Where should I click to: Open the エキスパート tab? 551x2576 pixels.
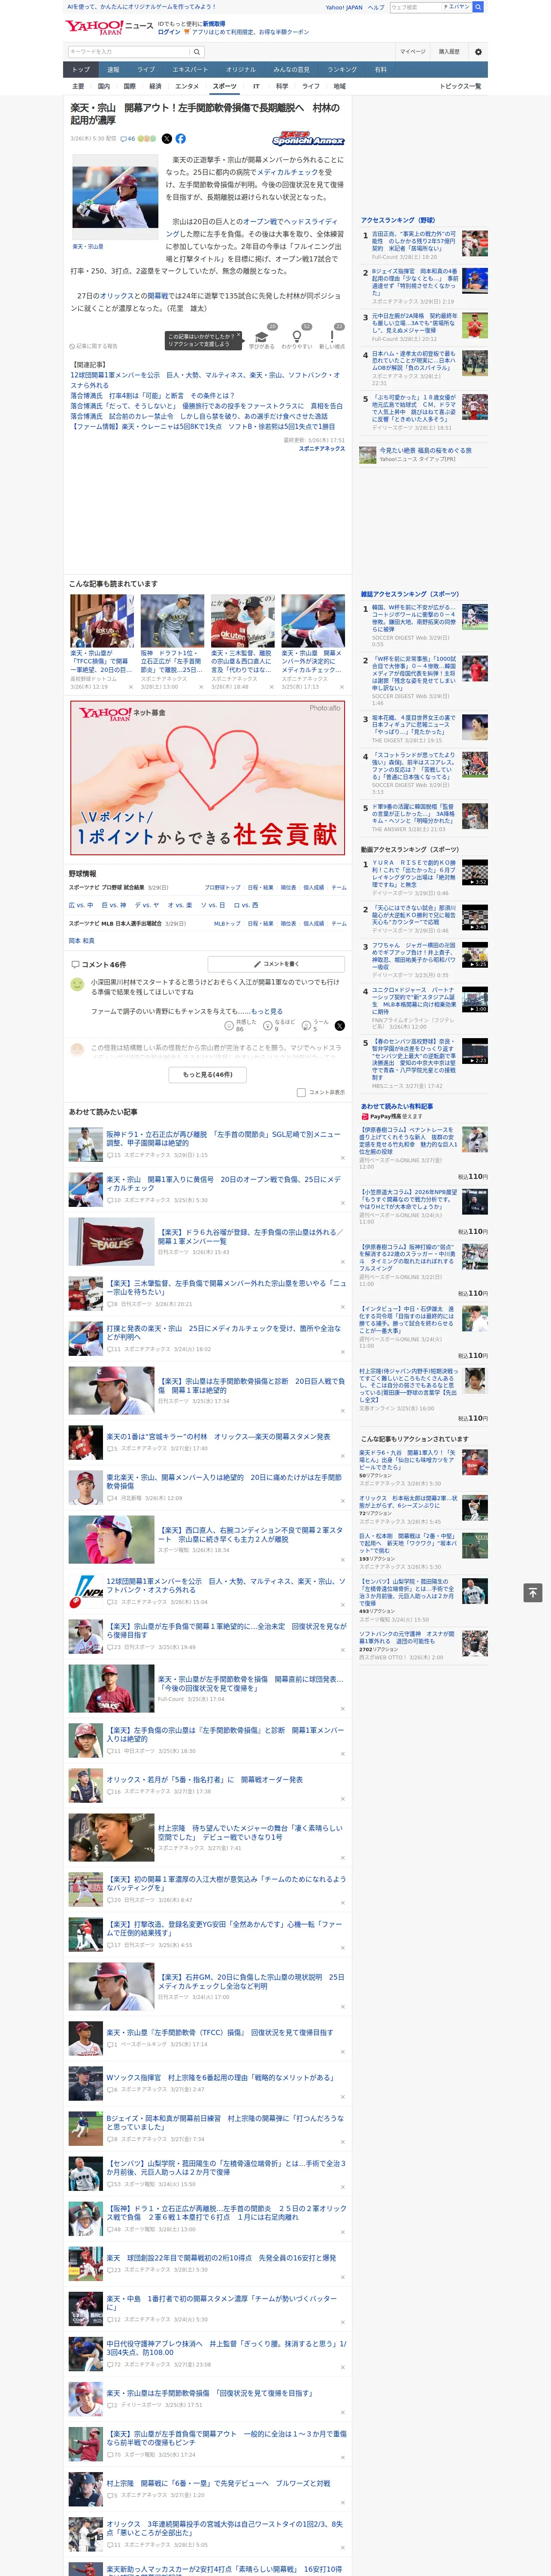[x=190, y=69]
